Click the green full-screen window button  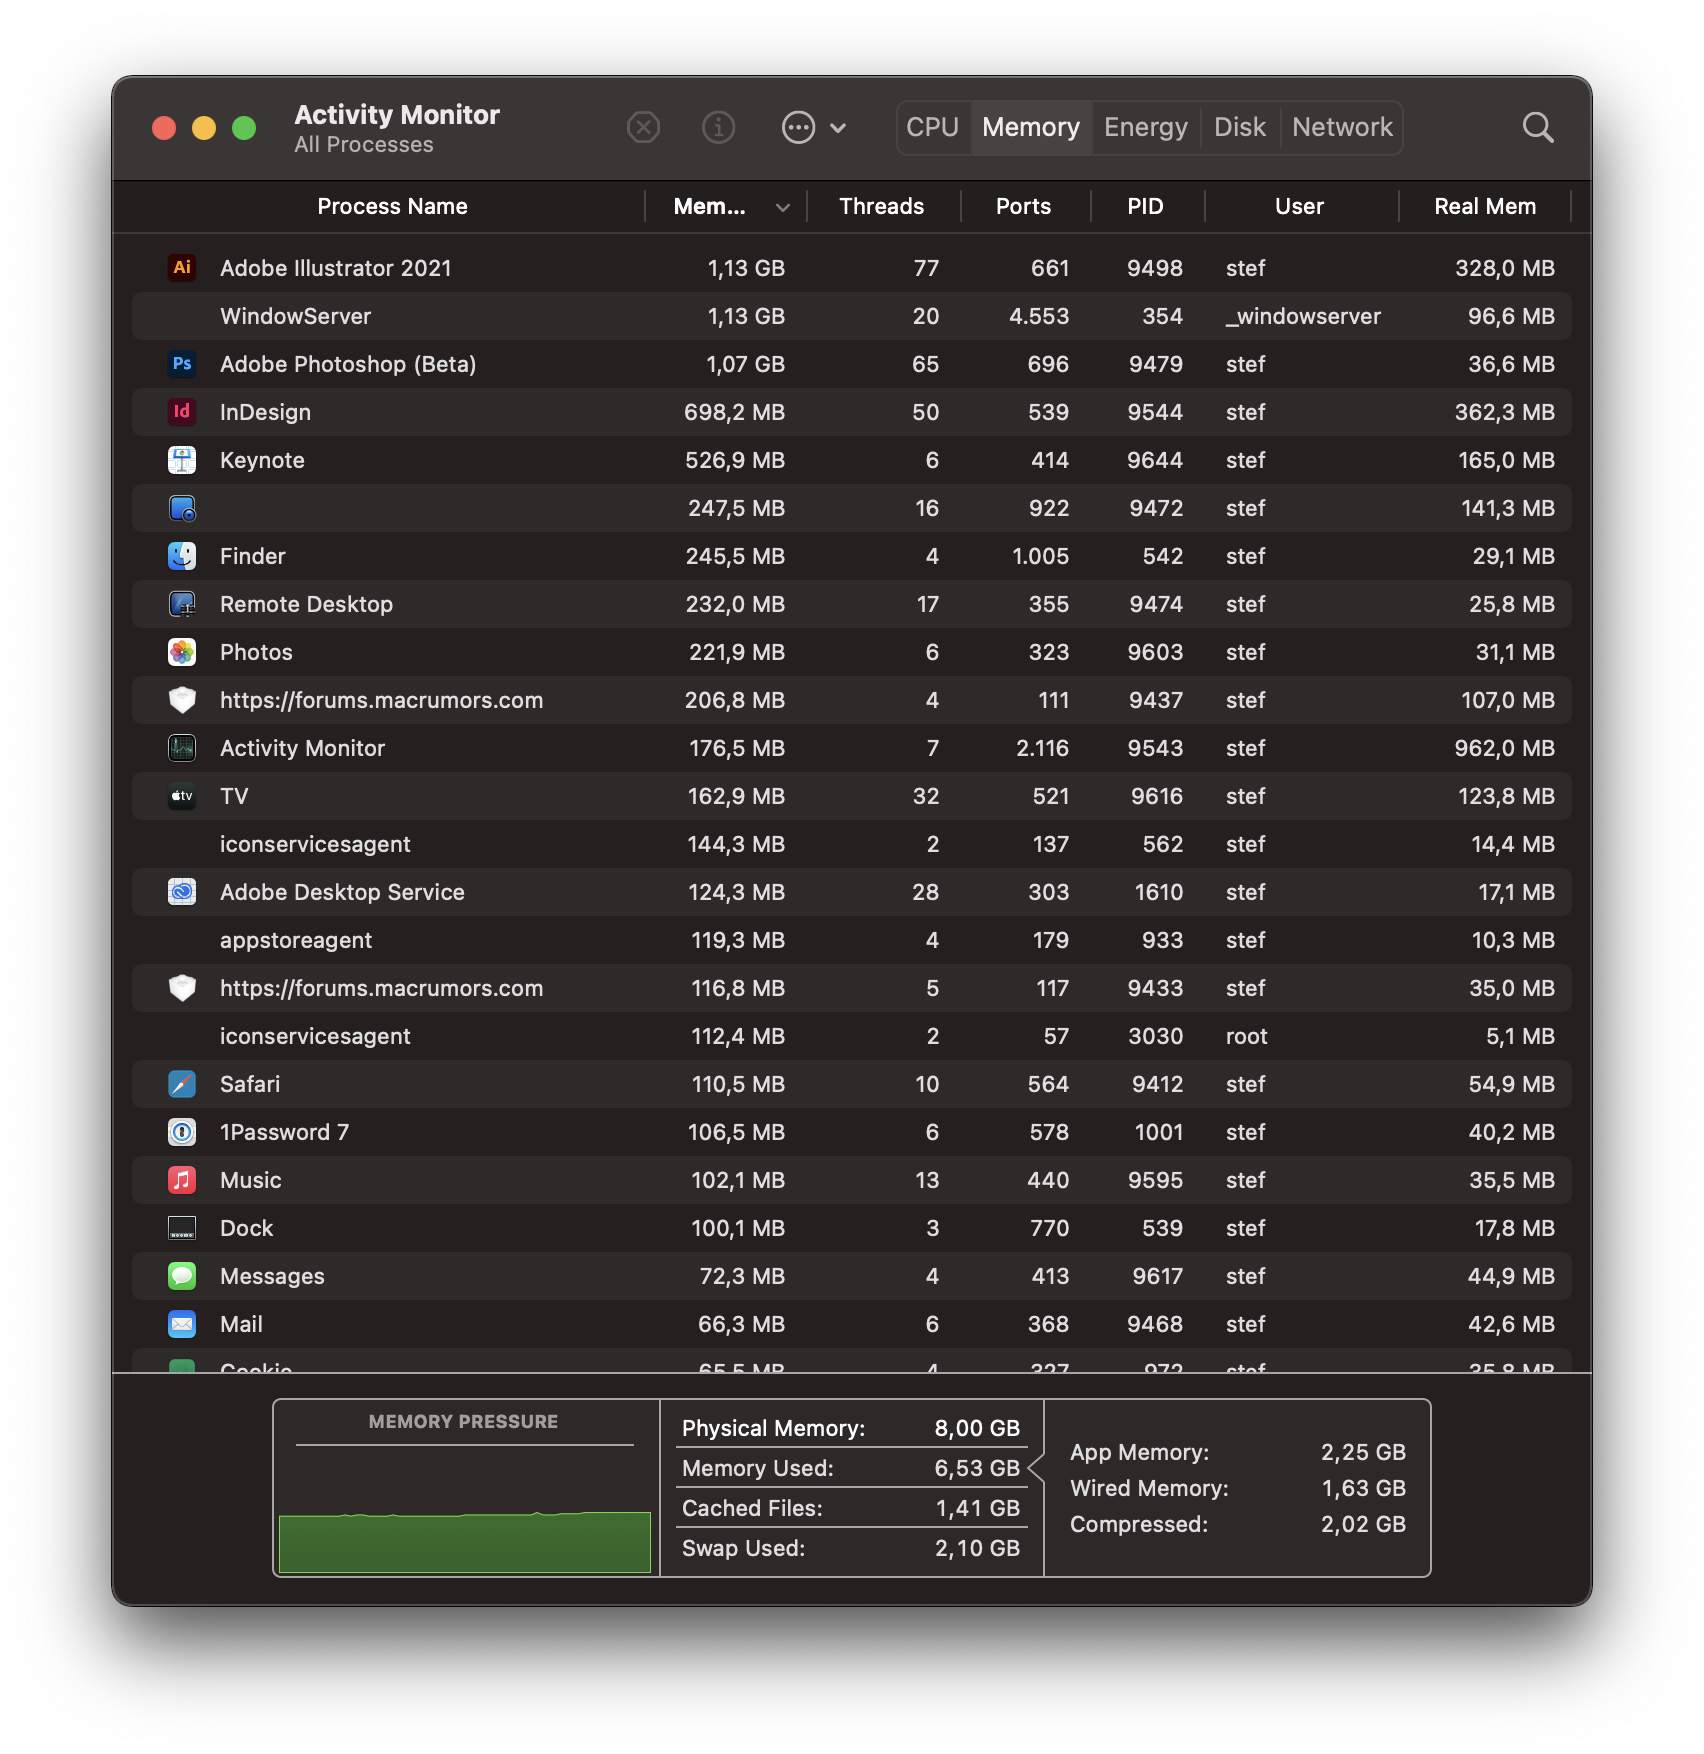pyautogui.click(x=244, y=128)
